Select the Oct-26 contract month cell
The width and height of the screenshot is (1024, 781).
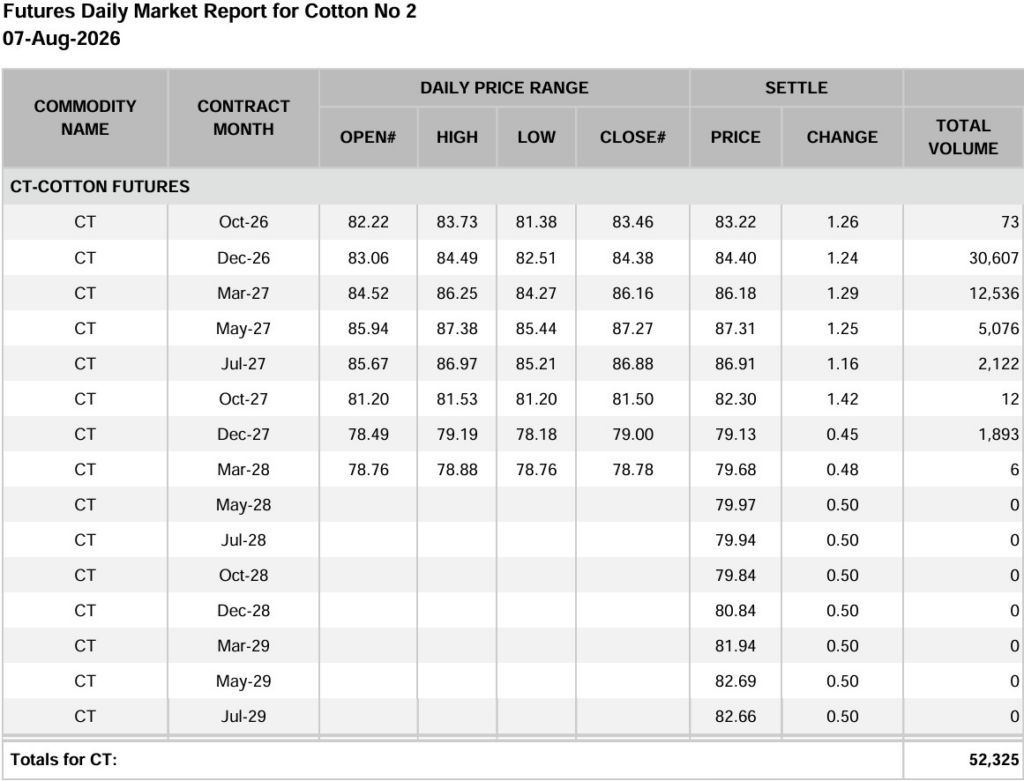pos(244,222)
